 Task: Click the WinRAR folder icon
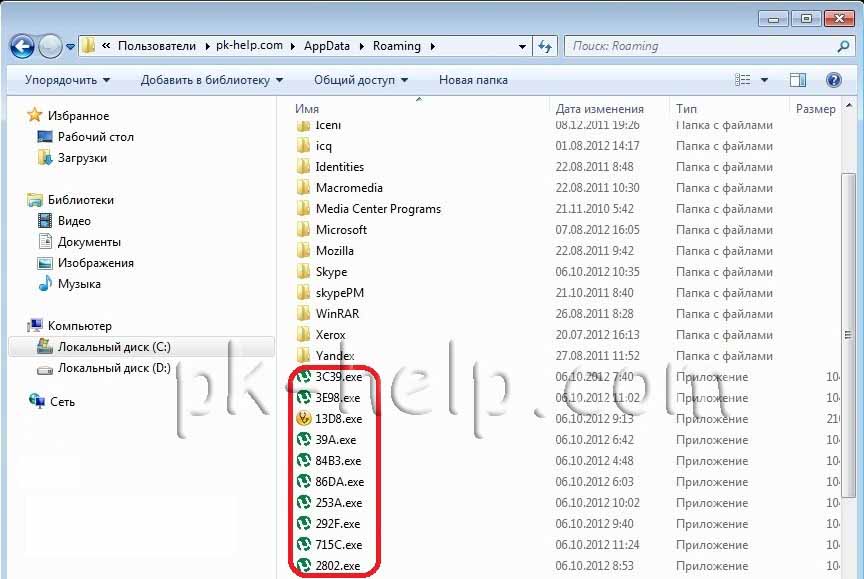click(x=303, y=313)
